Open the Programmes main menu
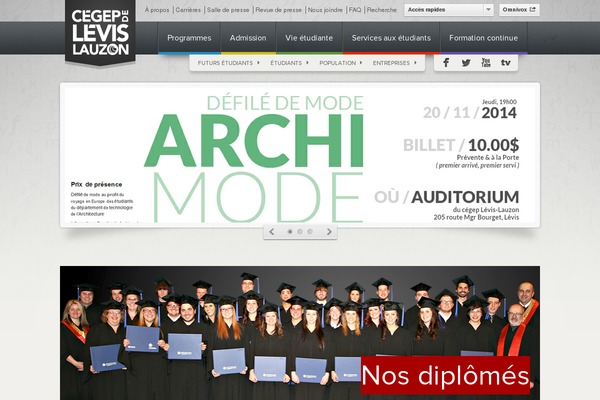 189,38
